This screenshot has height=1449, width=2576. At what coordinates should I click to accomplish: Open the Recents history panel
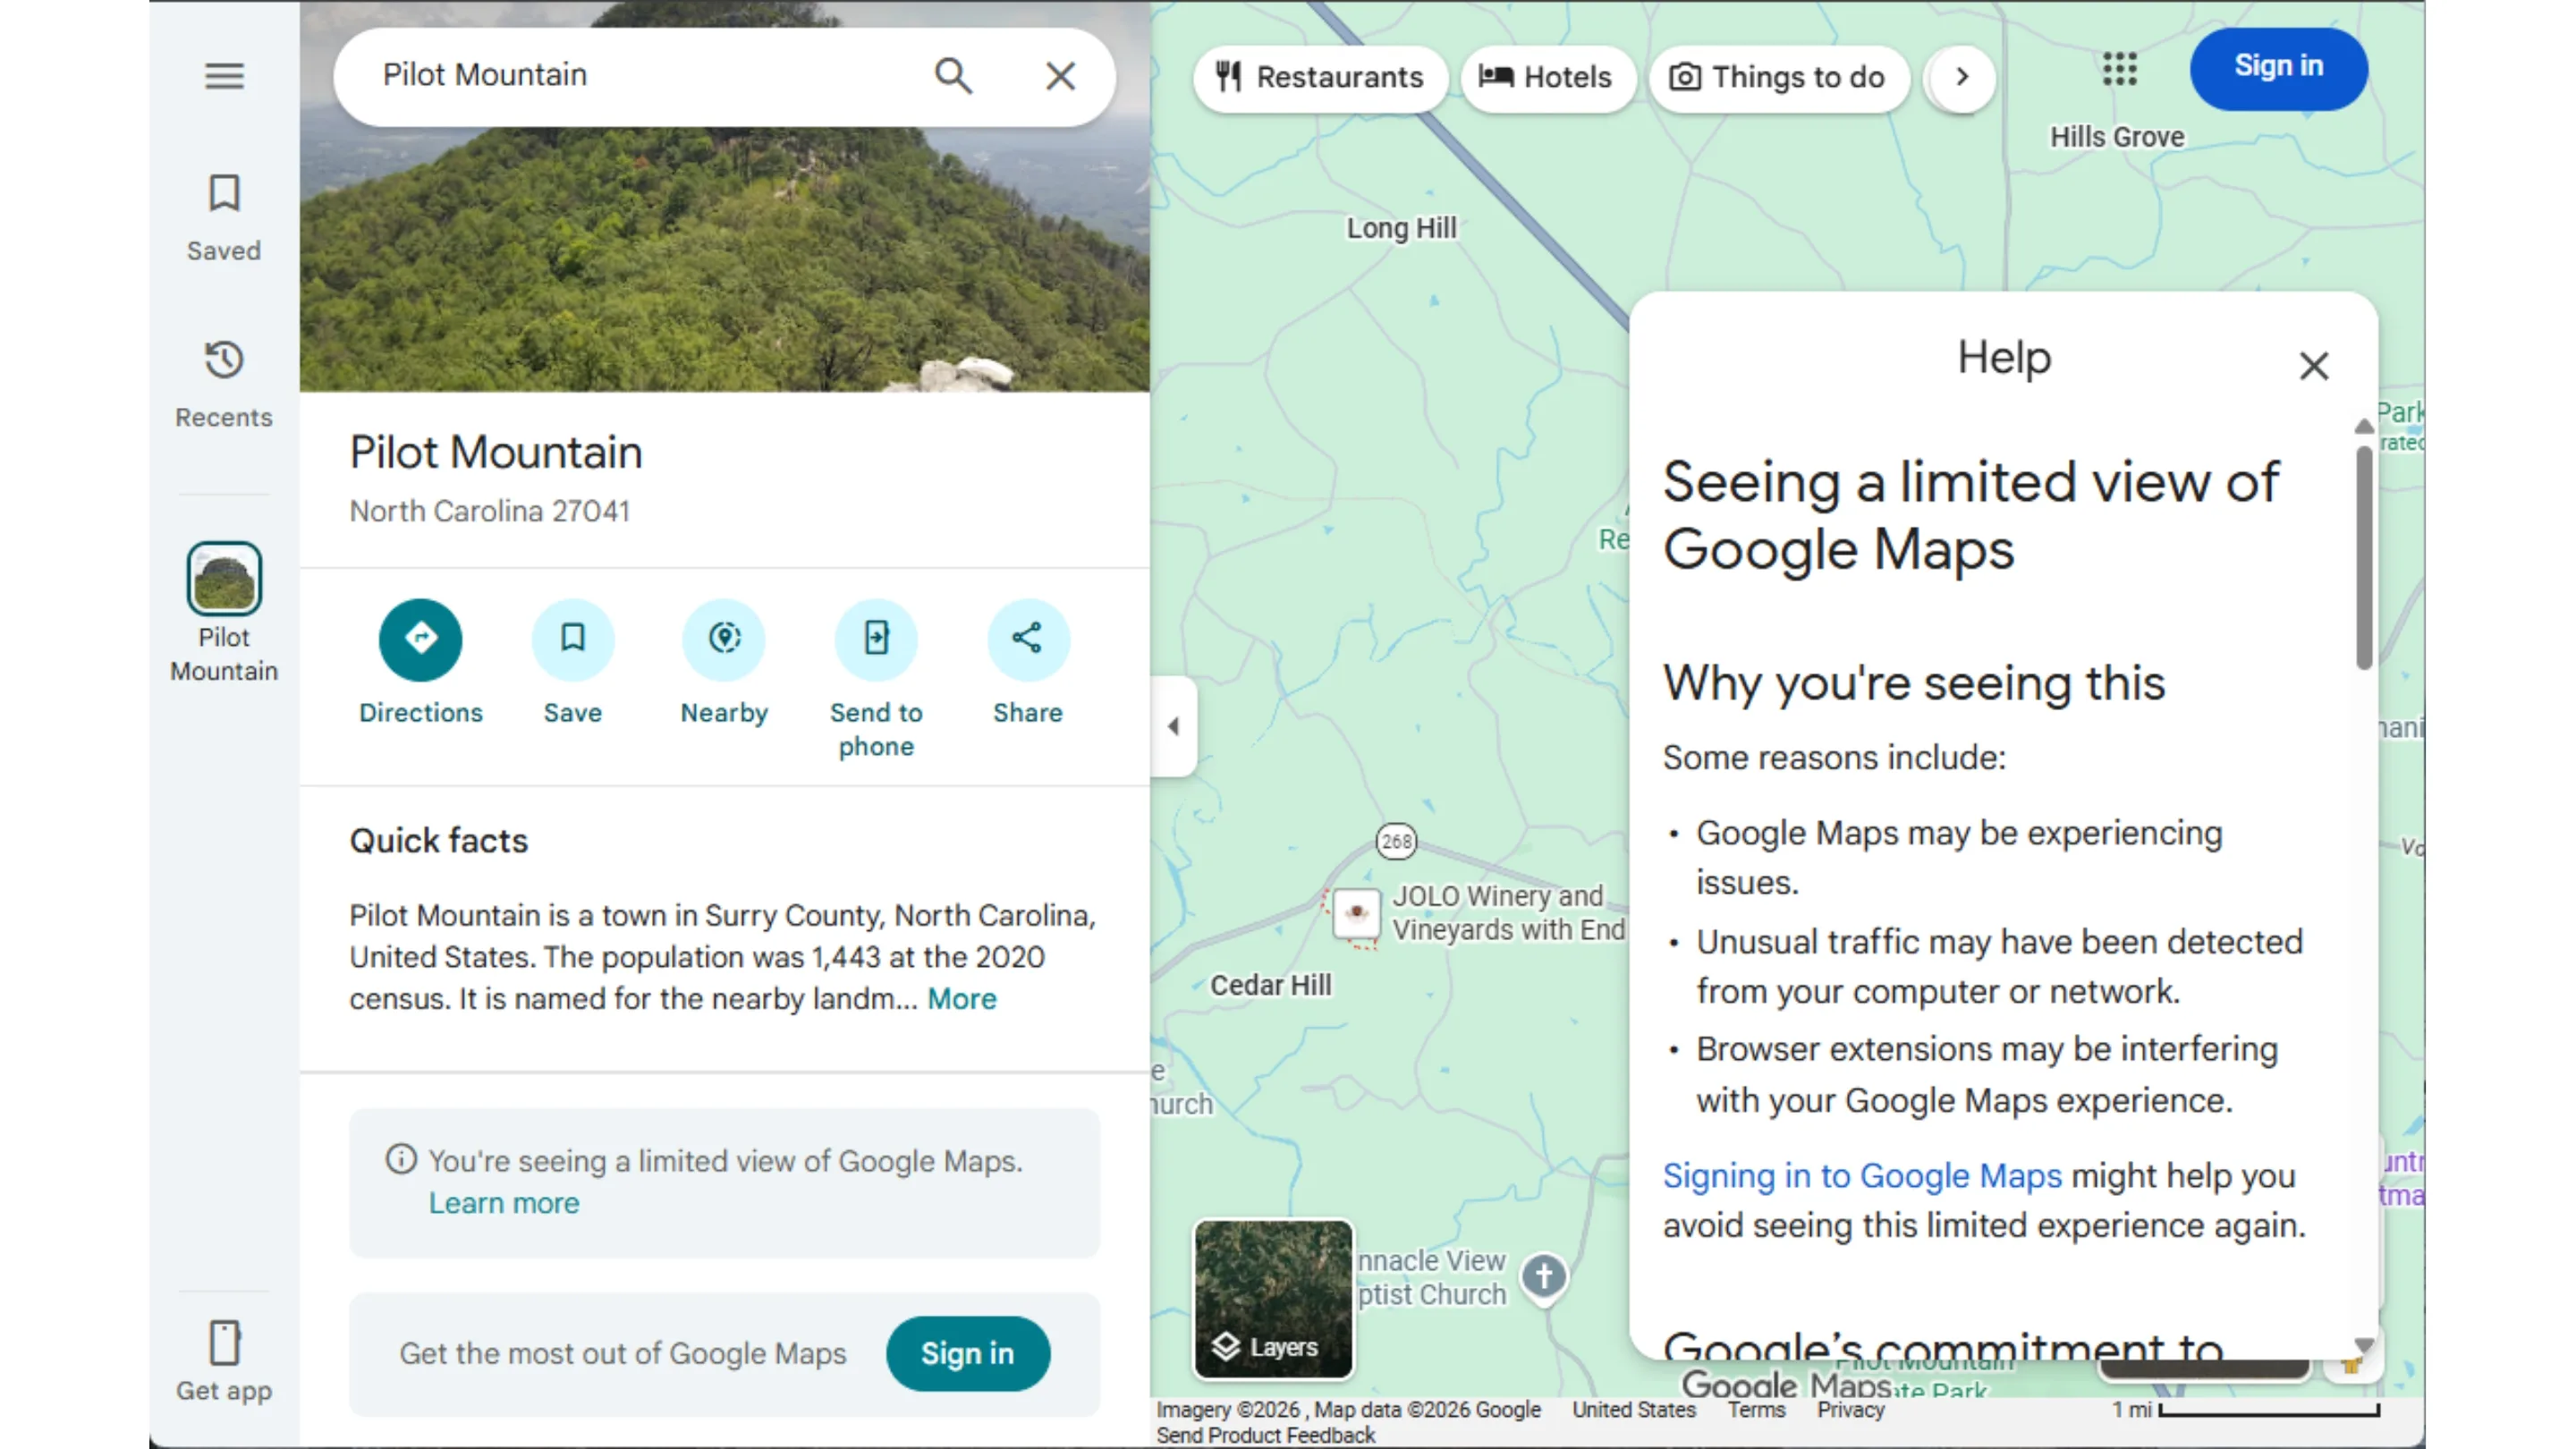tap(224, 384)
